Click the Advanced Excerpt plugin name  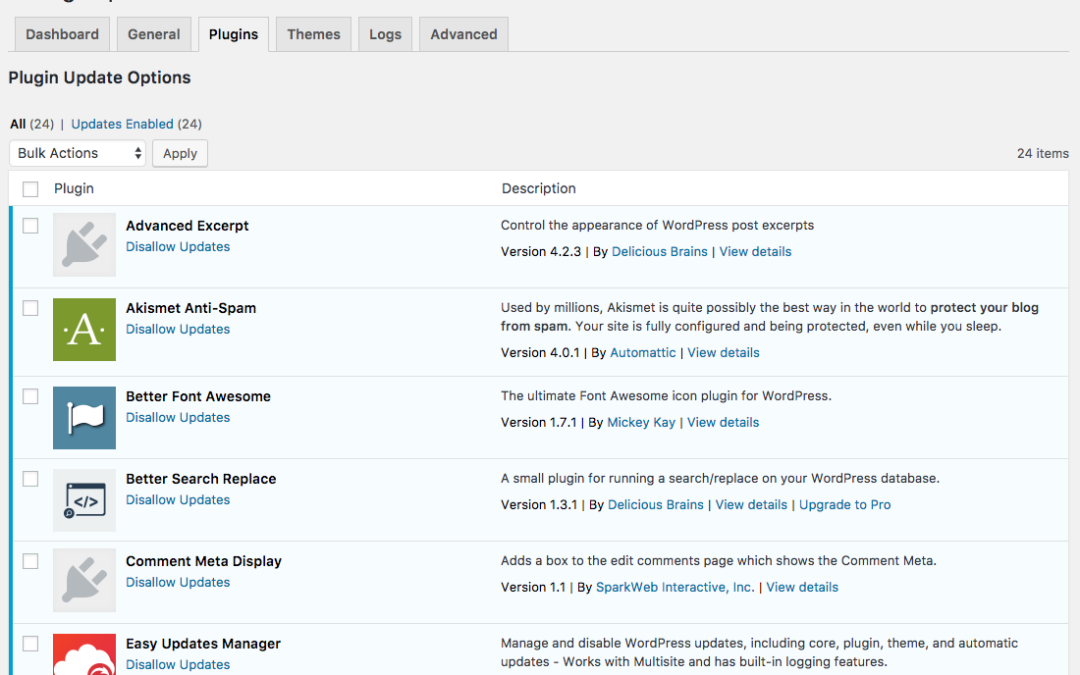coord(187,226)
